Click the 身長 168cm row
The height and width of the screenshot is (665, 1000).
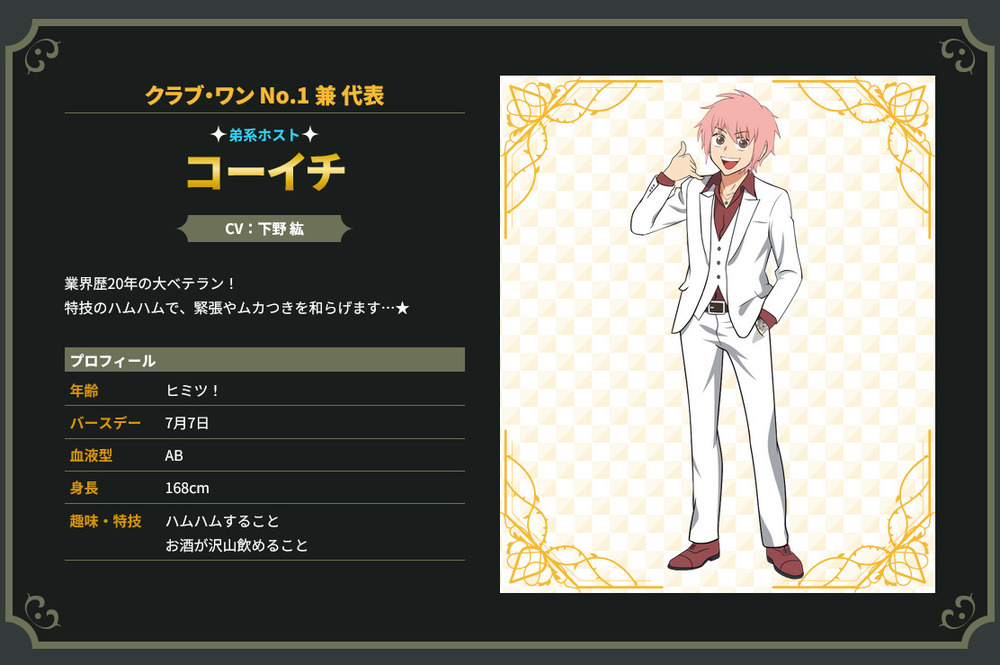(x=265, y=488)
